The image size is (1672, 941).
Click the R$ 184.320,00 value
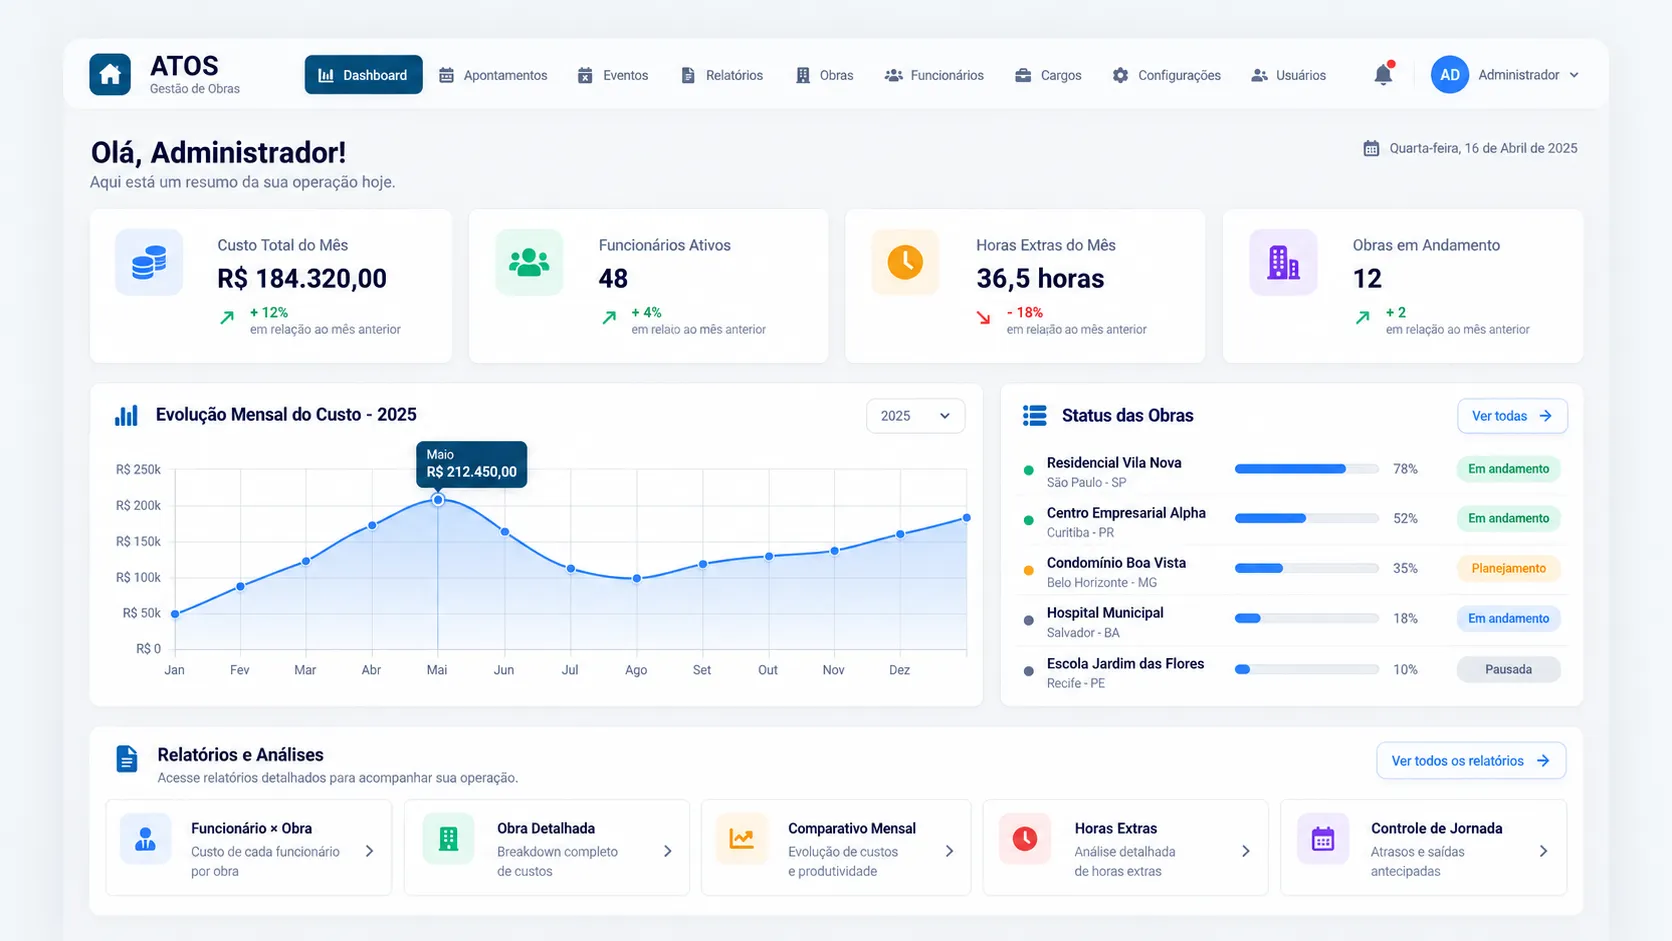(x=302, y=279)
